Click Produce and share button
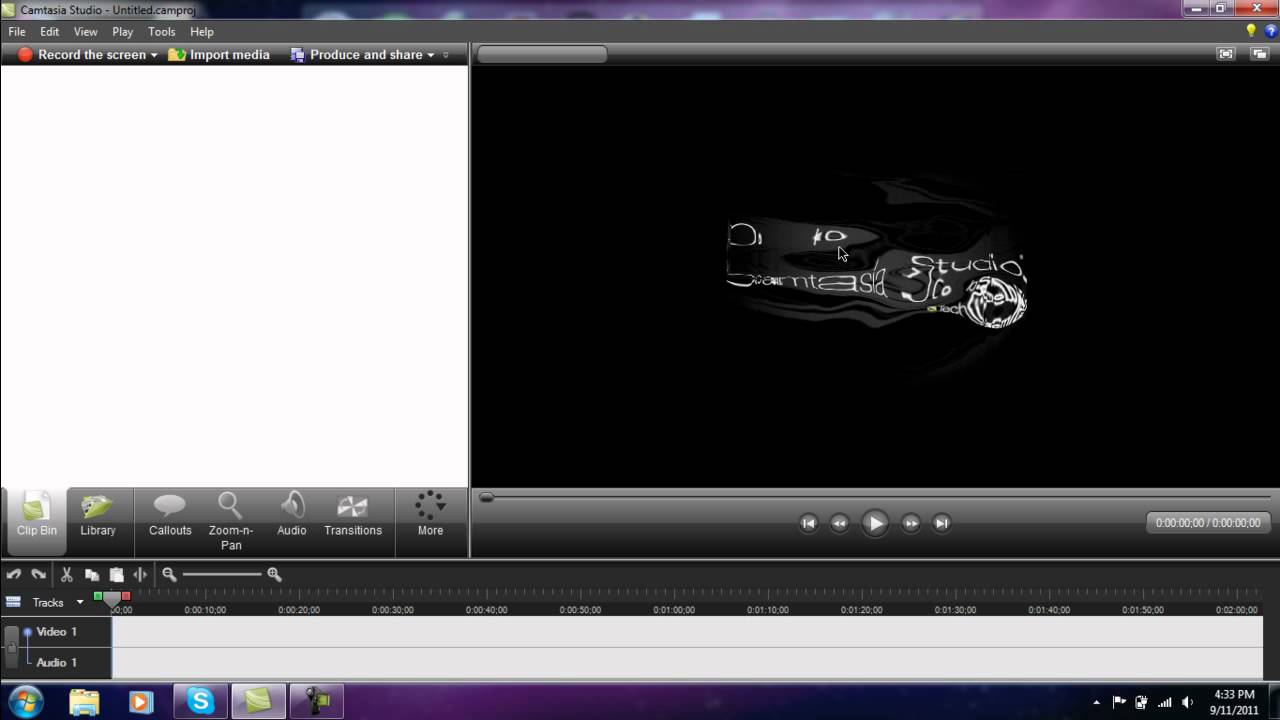The height and width of the screenshot is (720, 1280). click(356, 55)
